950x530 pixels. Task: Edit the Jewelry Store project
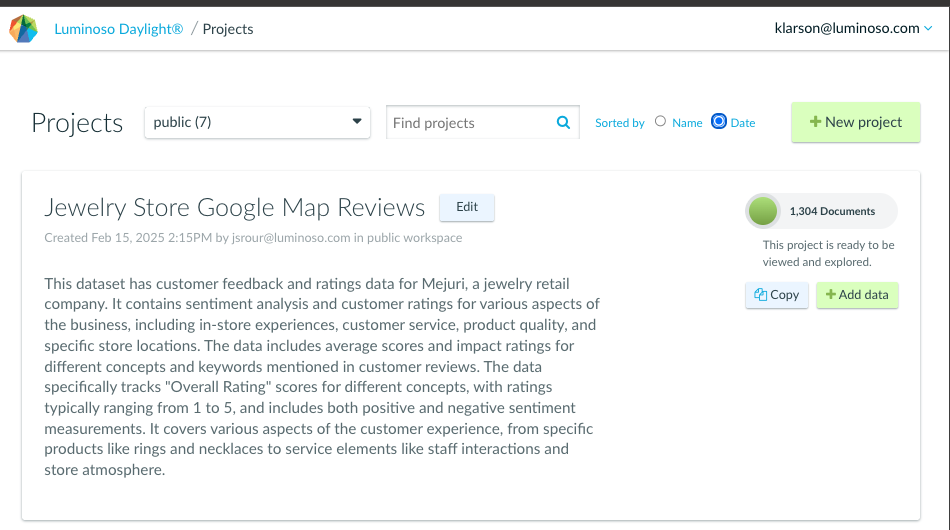click(x=467, y=207)
